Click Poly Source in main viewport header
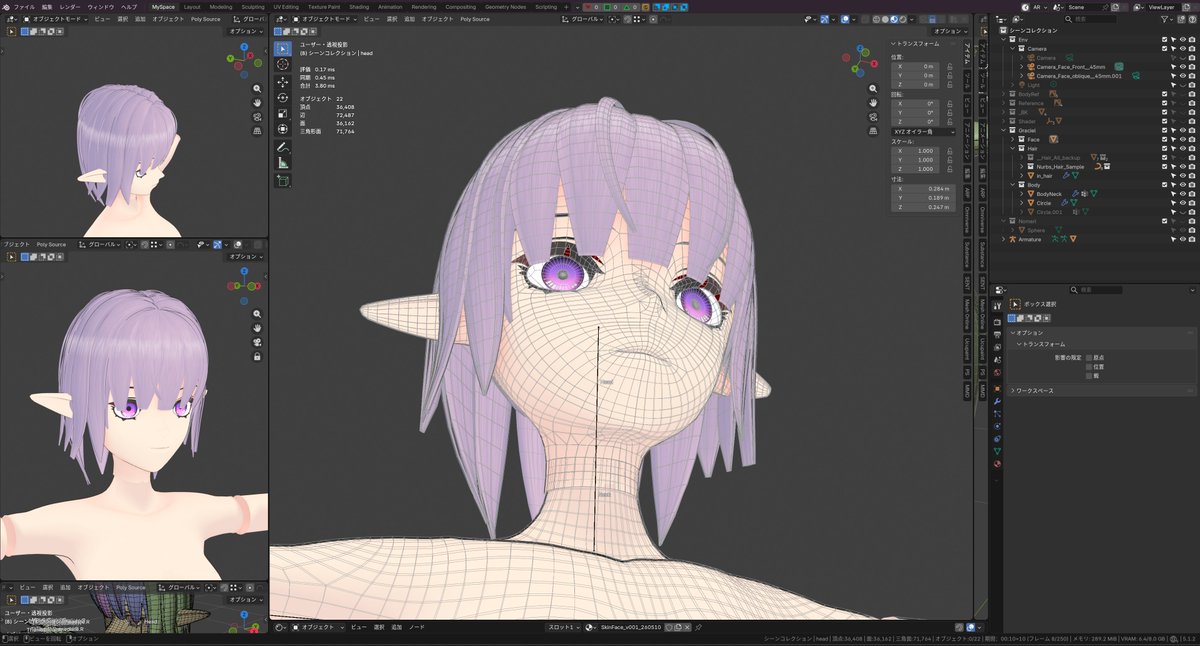Image resolution: width=1200 pixels, height=646 pixels. pos(474,19)
